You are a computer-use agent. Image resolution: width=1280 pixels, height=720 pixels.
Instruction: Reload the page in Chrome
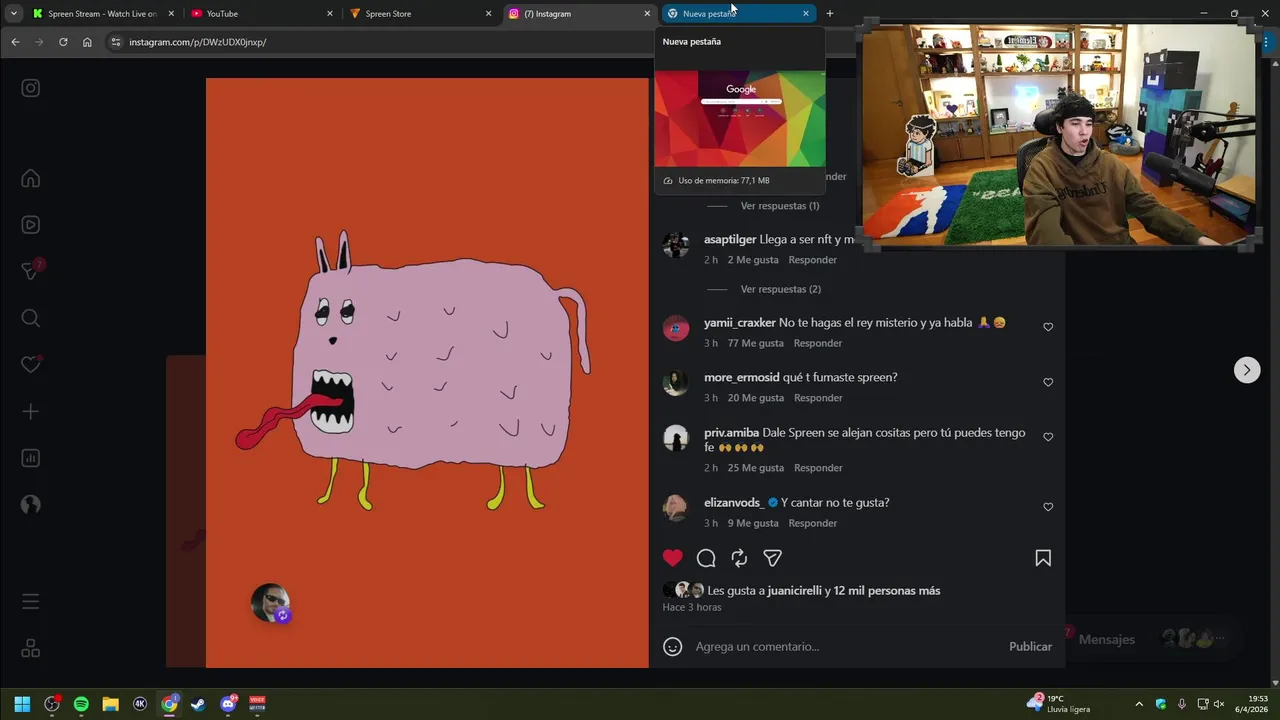click(x=63, y=42)
